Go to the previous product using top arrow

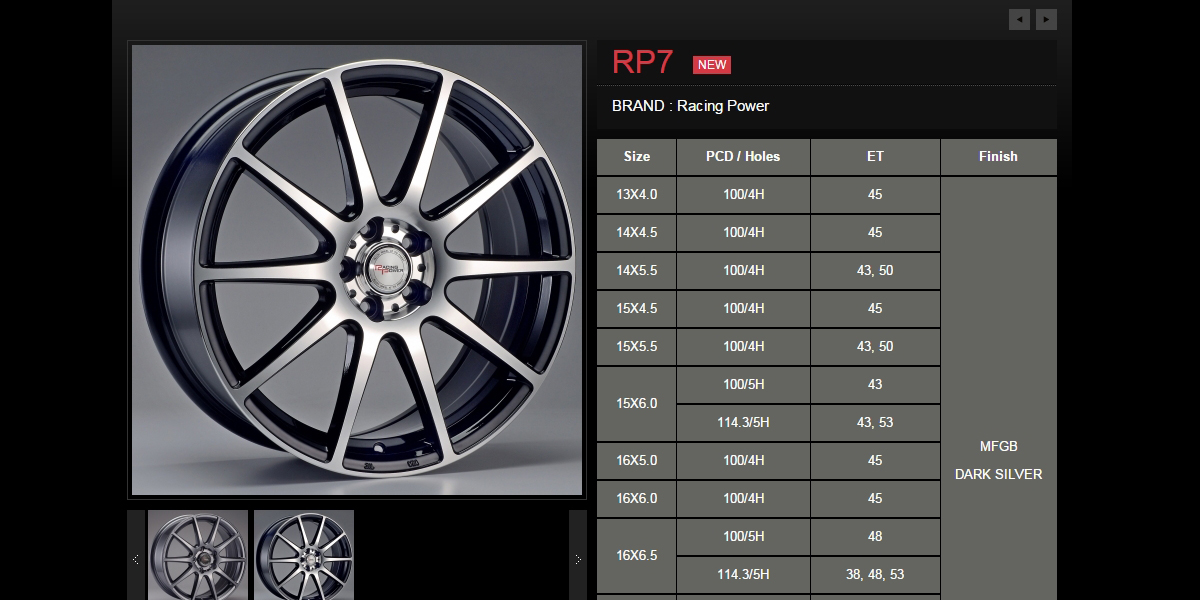(1019, 19)
